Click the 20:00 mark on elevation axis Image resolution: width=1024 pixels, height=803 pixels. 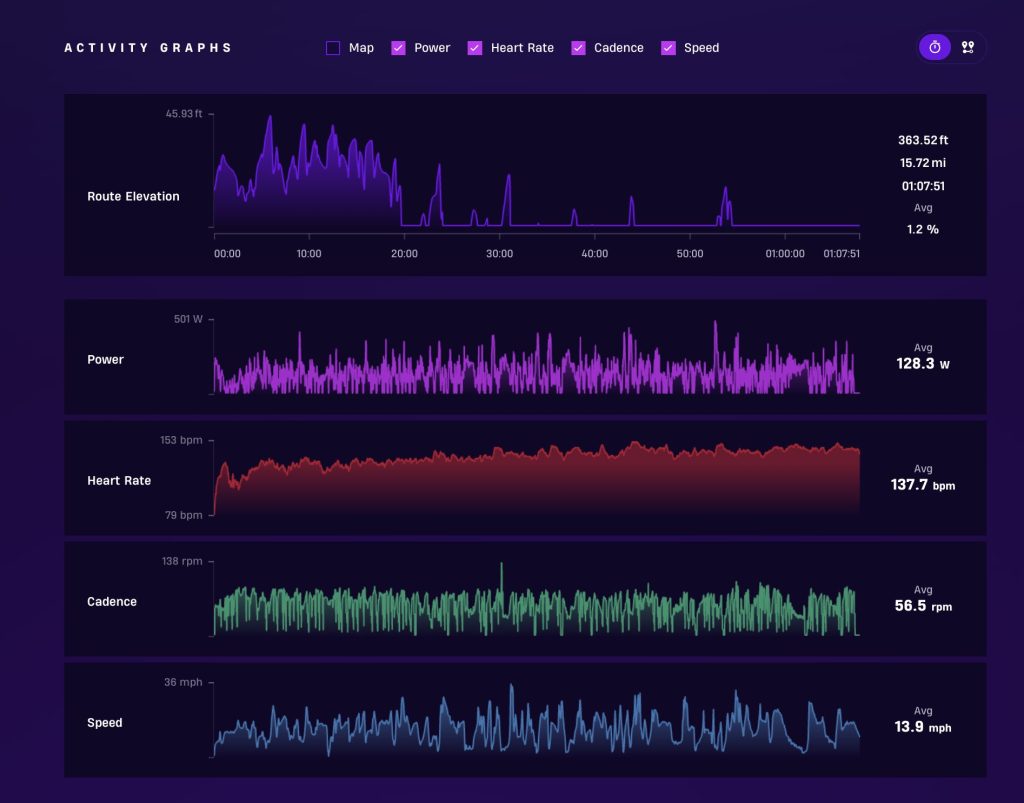coord(404,253)
